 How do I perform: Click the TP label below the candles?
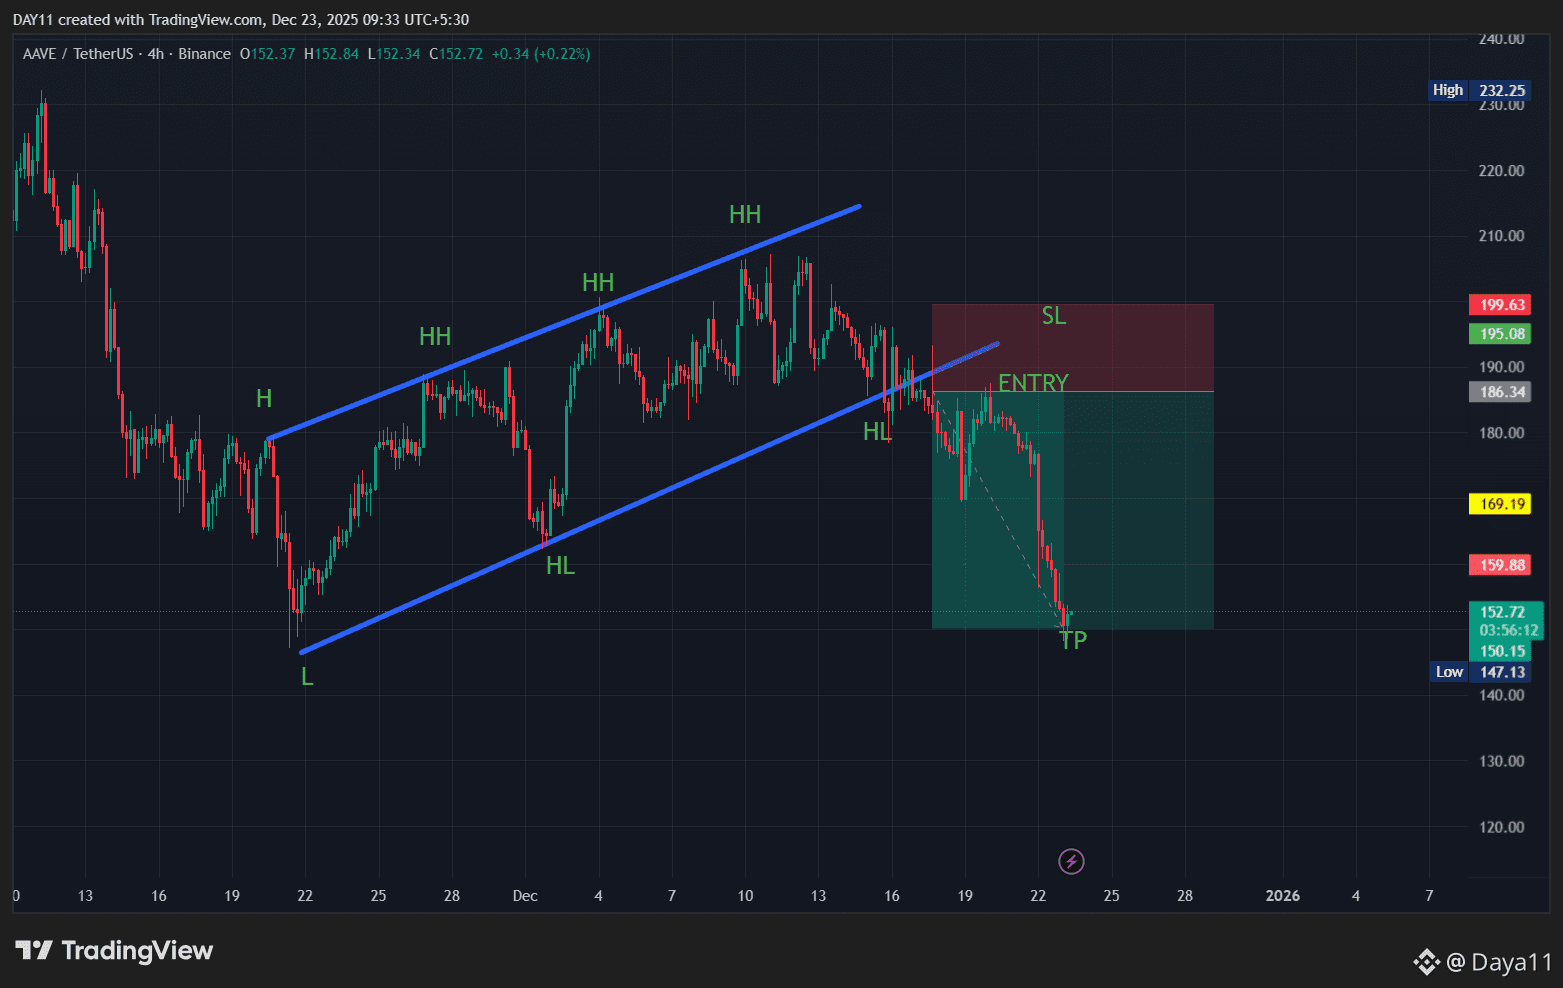point(1073,640)
